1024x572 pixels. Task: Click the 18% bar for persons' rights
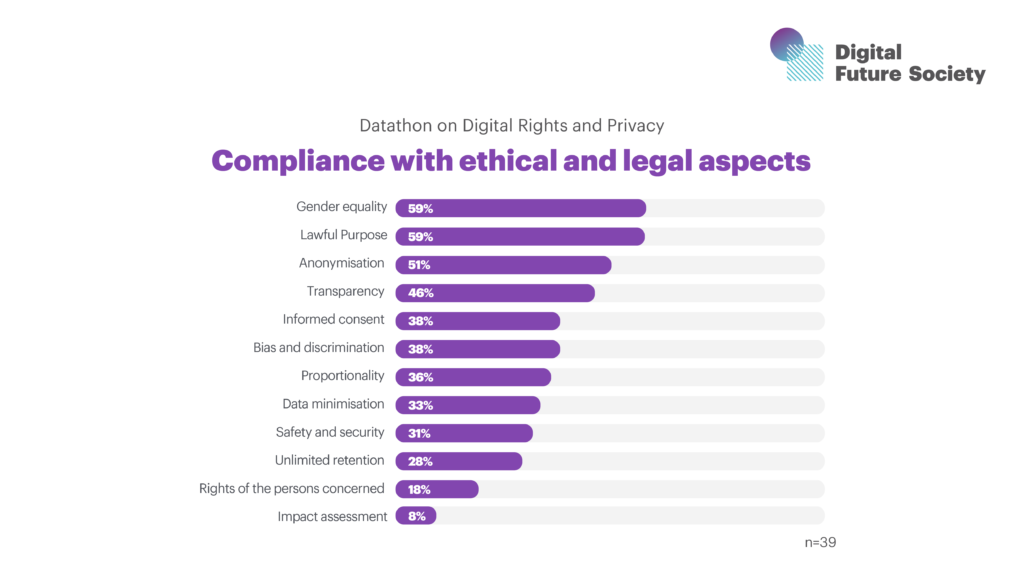click(437, 489)
